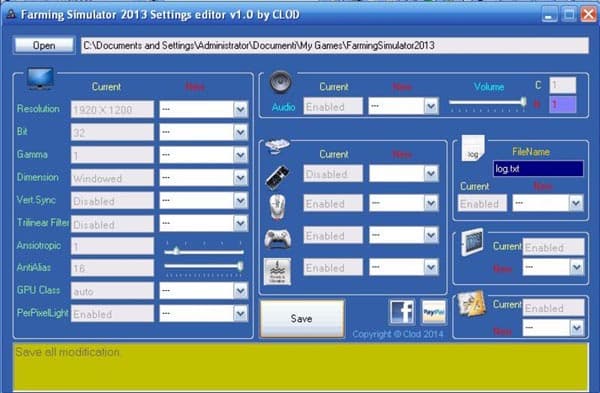Click the Save button

pos(302,318)
